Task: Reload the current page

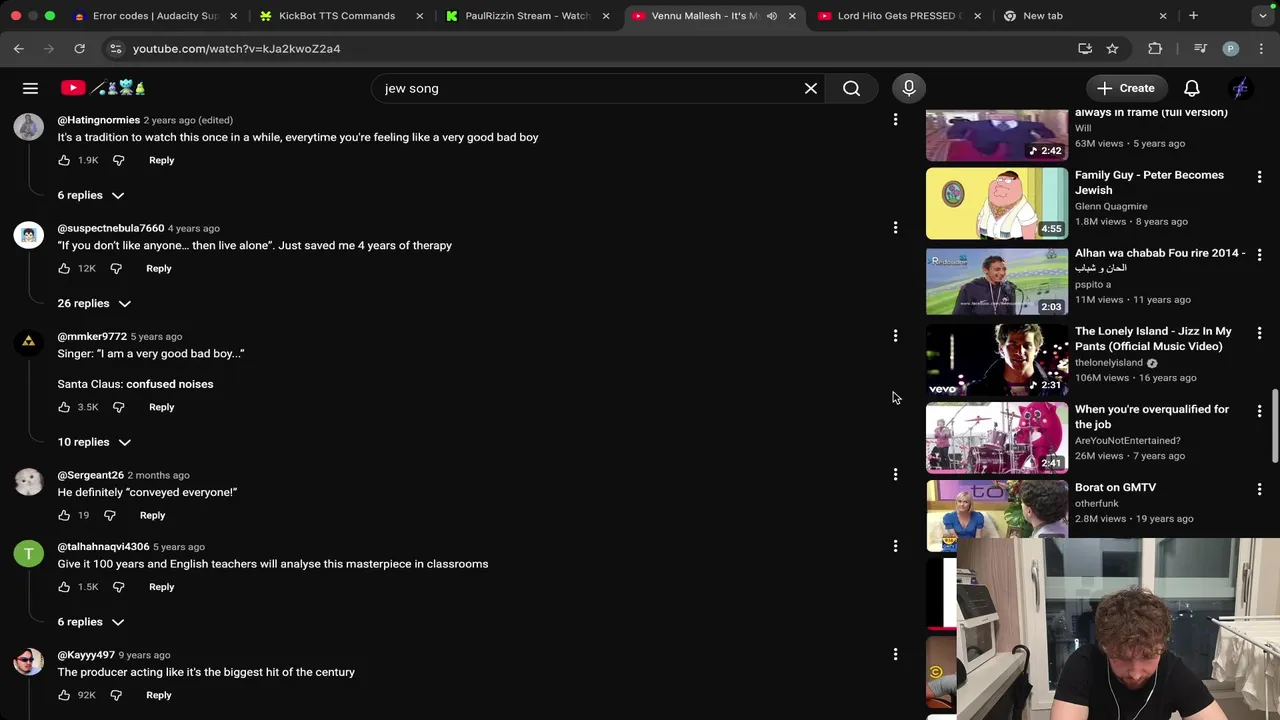Action: [79, 48]
